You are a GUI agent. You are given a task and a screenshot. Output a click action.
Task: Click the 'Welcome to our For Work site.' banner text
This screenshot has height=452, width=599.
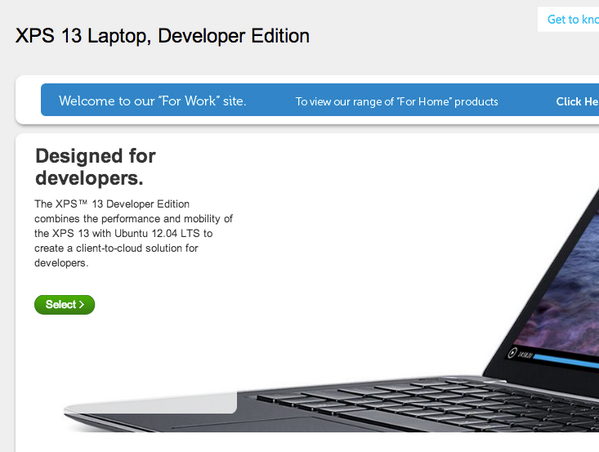(152, 101)
